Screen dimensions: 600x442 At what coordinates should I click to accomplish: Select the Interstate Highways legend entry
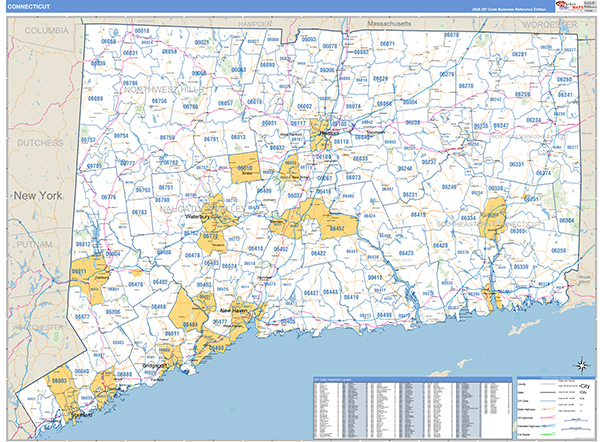pos(537,426)
